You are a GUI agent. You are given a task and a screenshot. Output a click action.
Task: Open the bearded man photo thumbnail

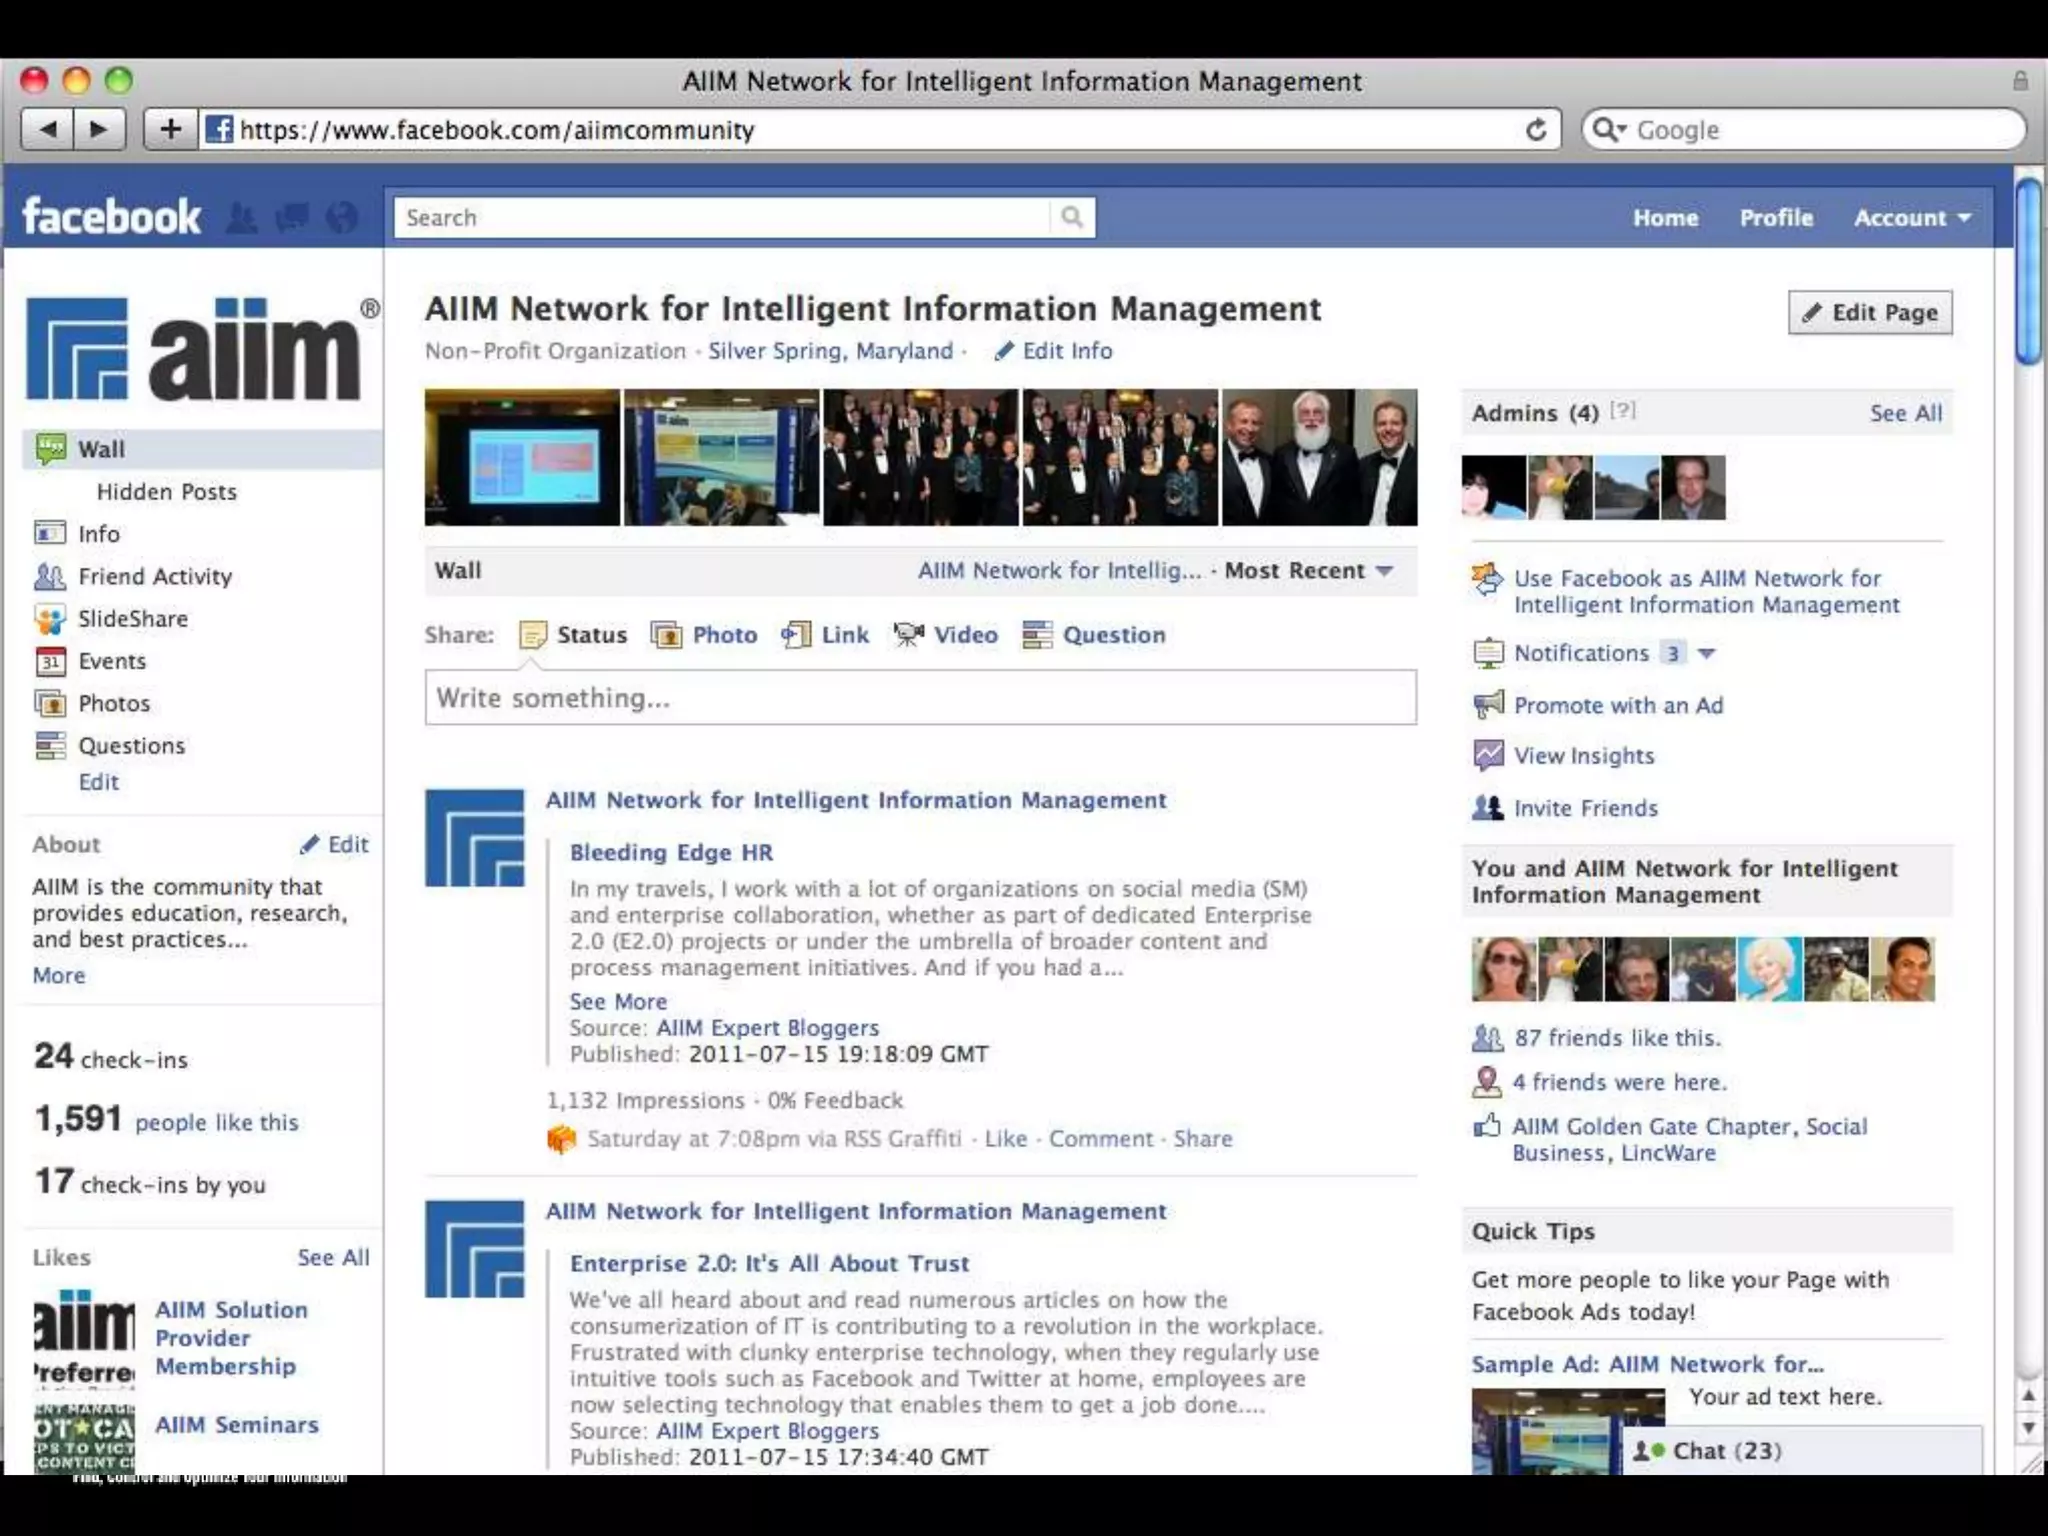pos(1319,458)
